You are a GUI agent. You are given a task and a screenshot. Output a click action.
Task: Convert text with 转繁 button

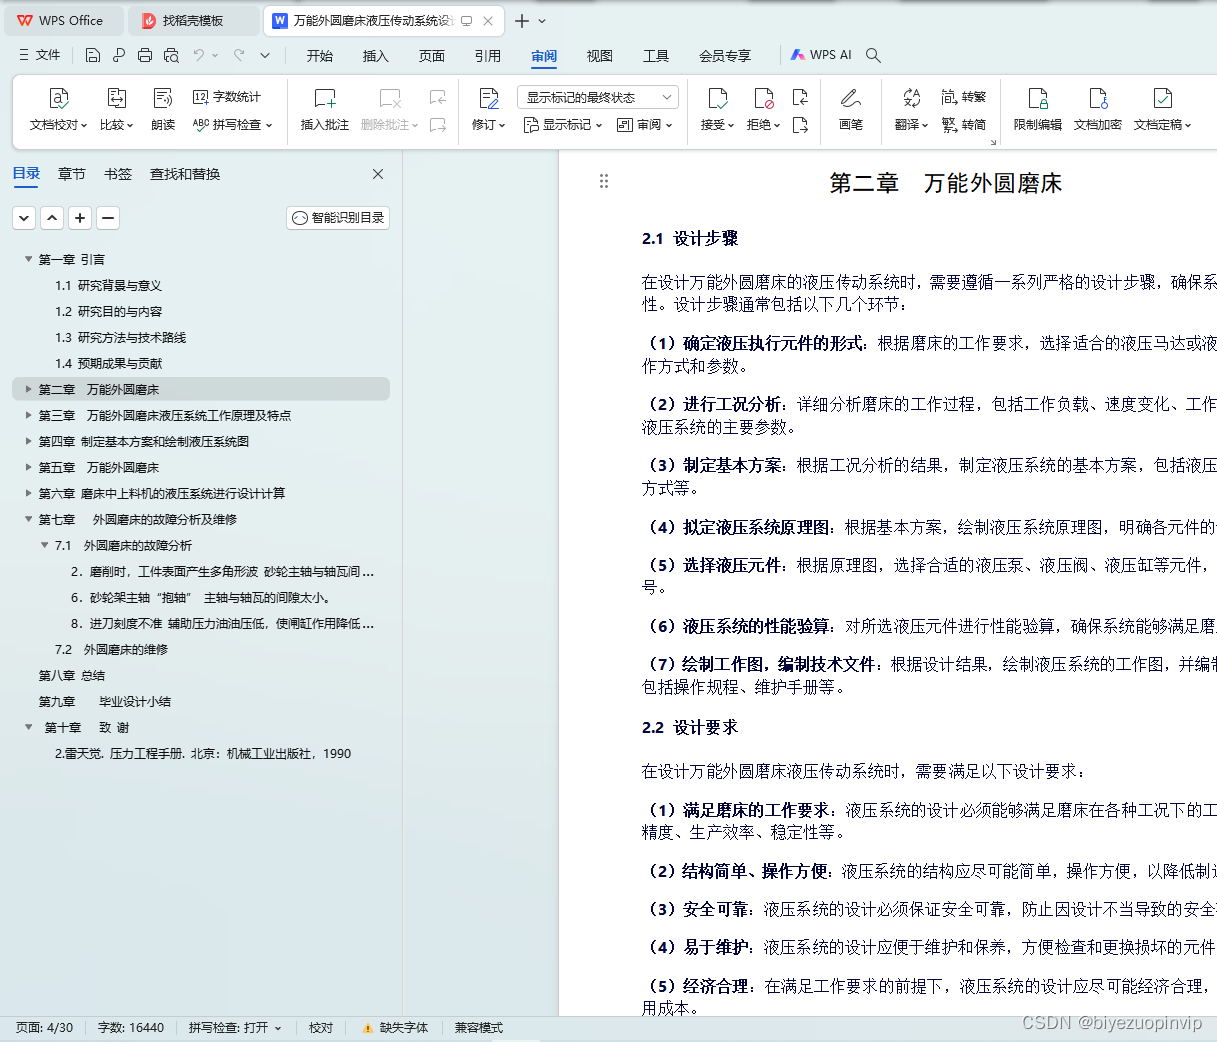[x=964, y=97]
